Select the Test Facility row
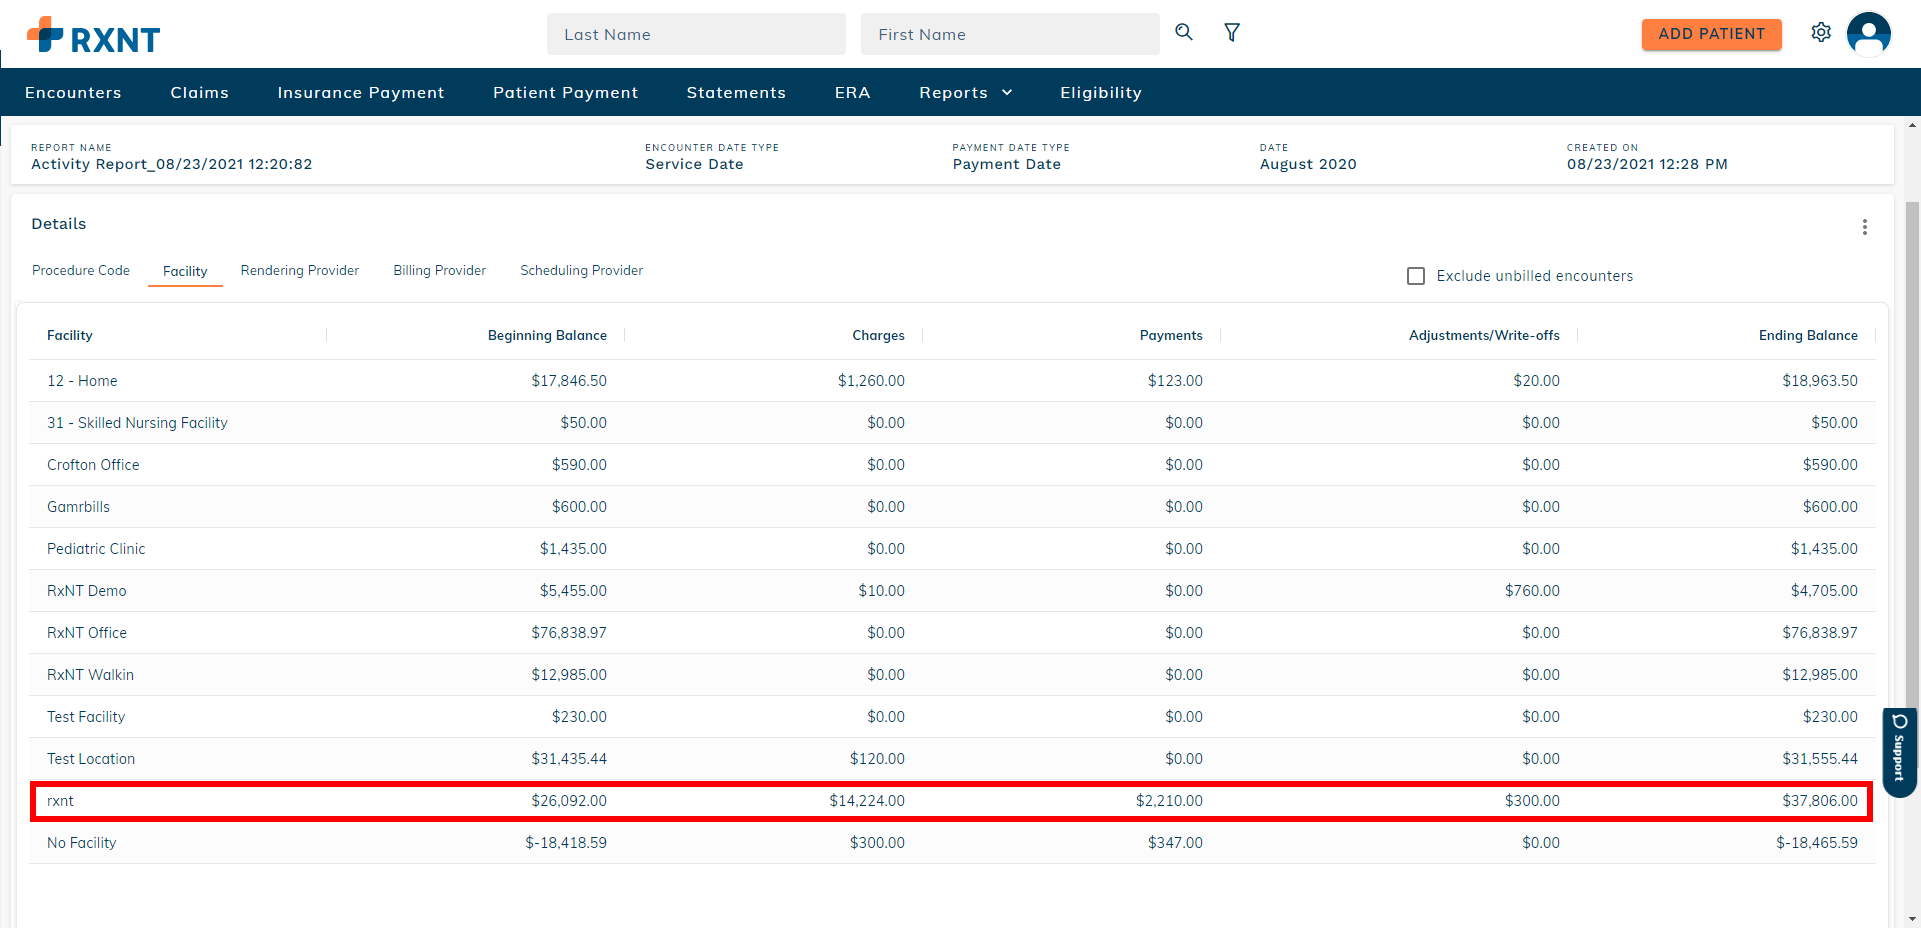Viewport: 1921px width, 928px height. pyautogui.click(x=952, y=717)
